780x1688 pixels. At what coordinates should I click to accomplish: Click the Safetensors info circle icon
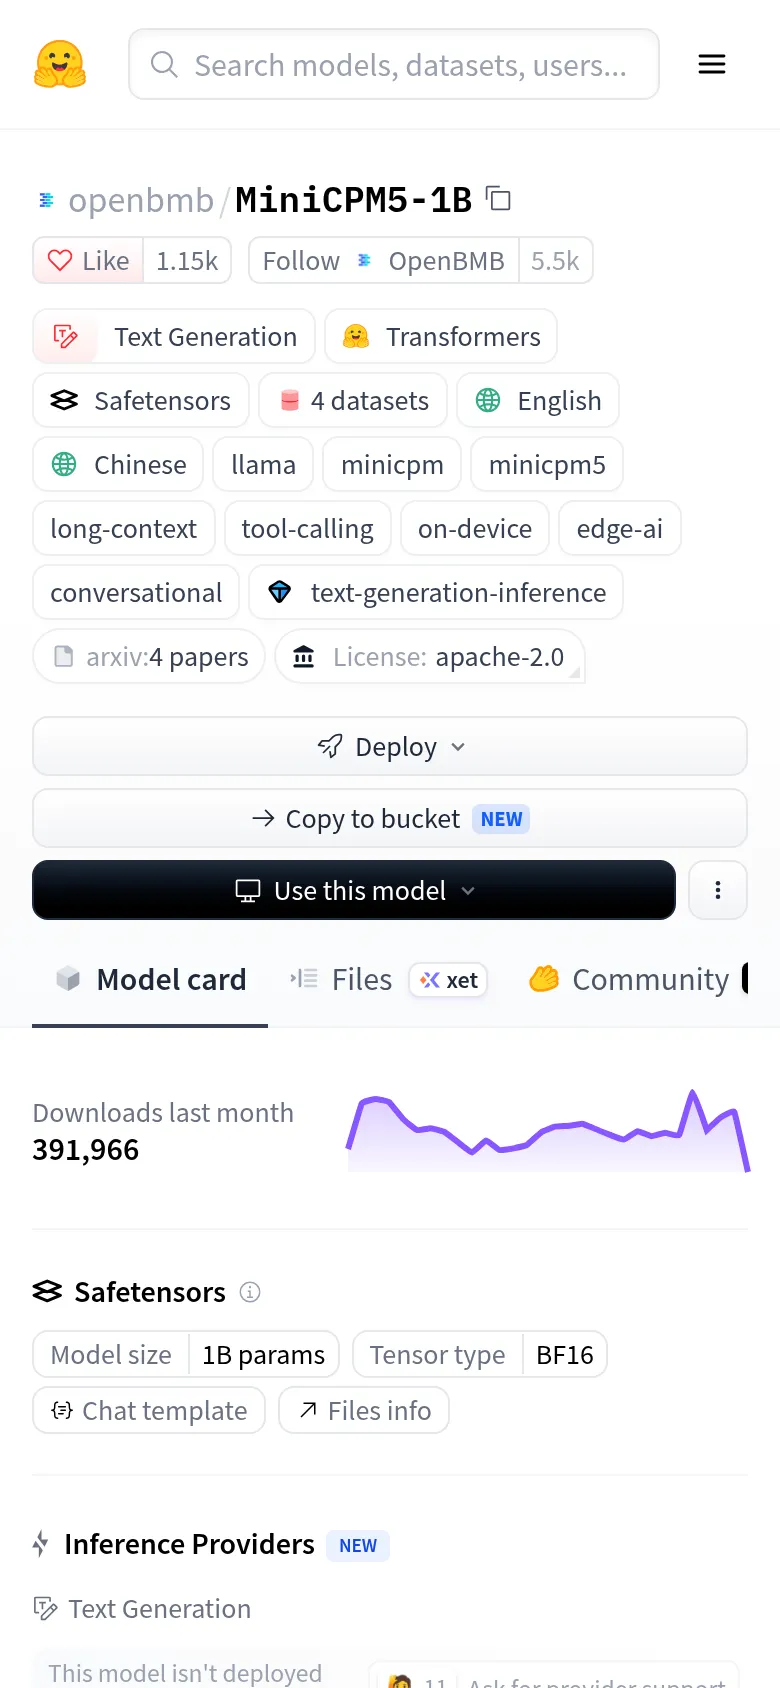point(250,1292)
